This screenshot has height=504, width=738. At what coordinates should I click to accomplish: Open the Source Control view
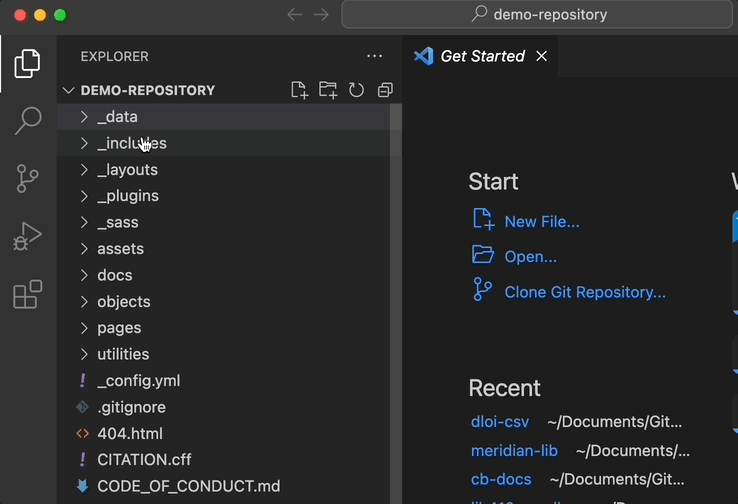tap(27, 178)
